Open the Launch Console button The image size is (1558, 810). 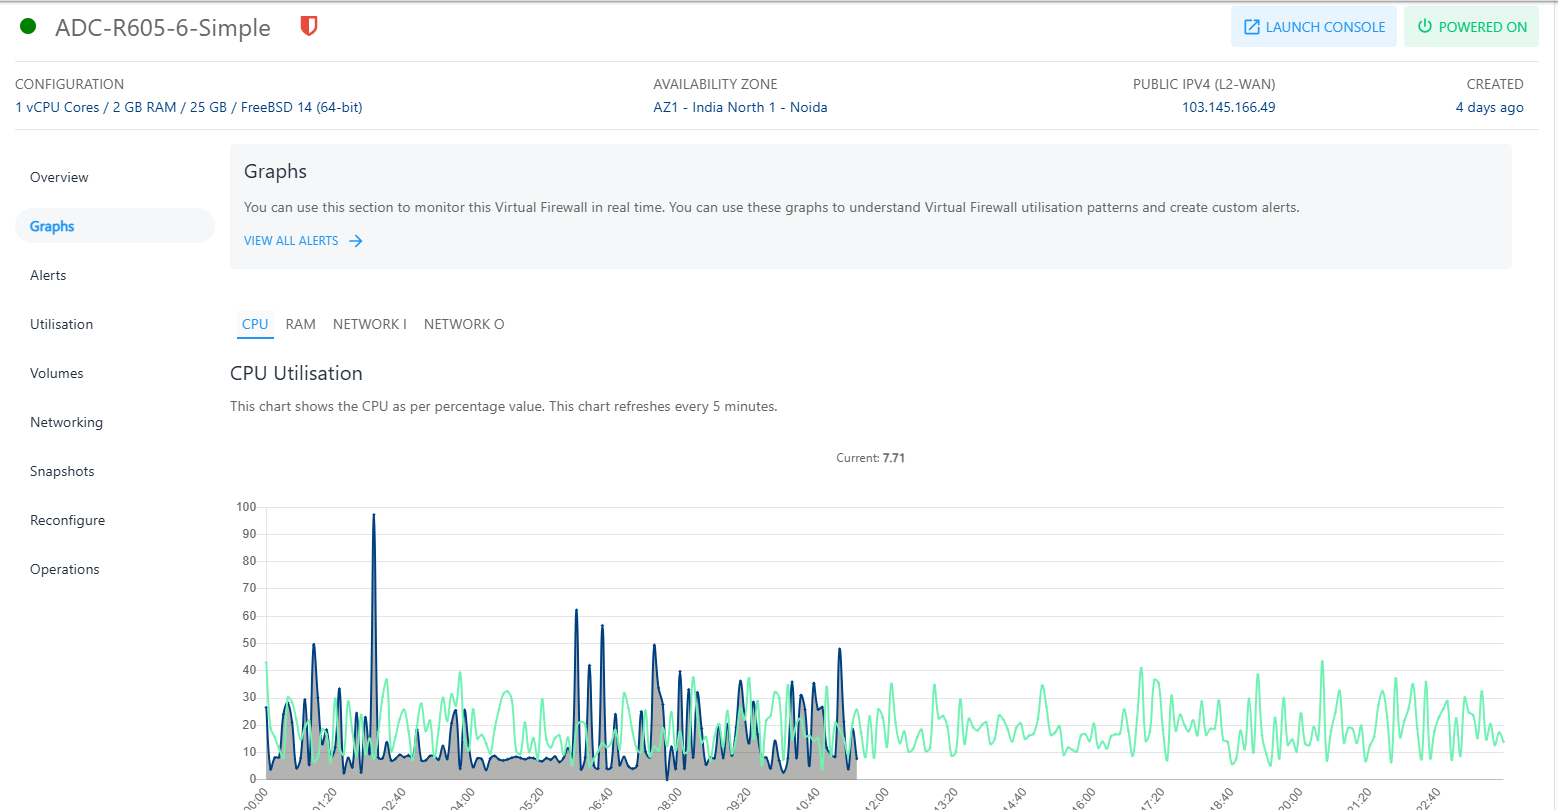(1313, 27)
